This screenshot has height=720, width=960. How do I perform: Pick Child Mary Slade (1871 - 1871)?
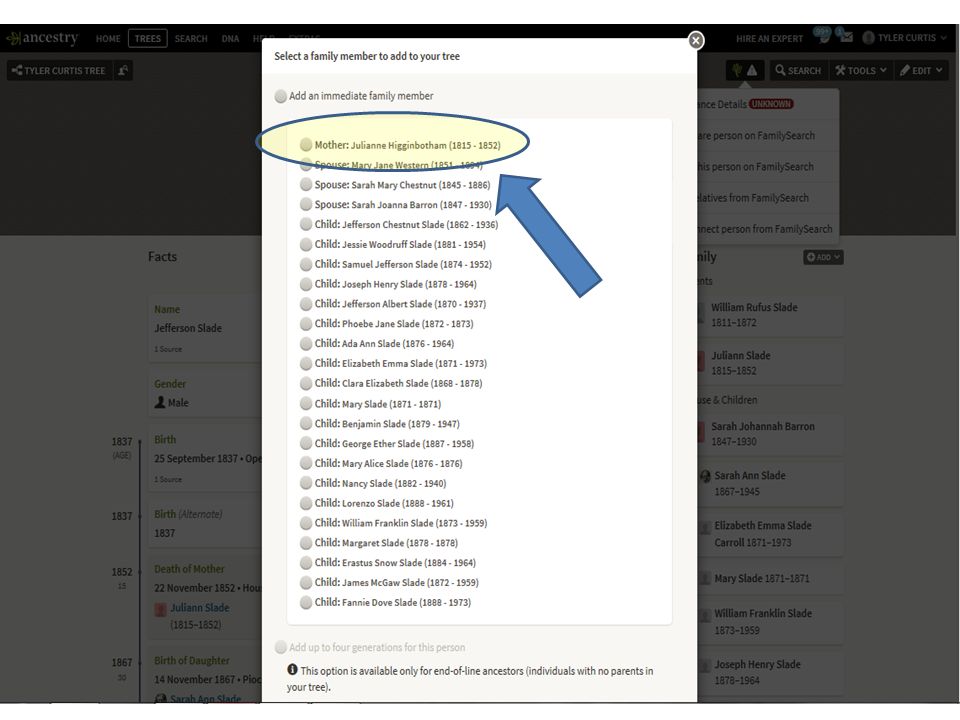coord(306,403)
